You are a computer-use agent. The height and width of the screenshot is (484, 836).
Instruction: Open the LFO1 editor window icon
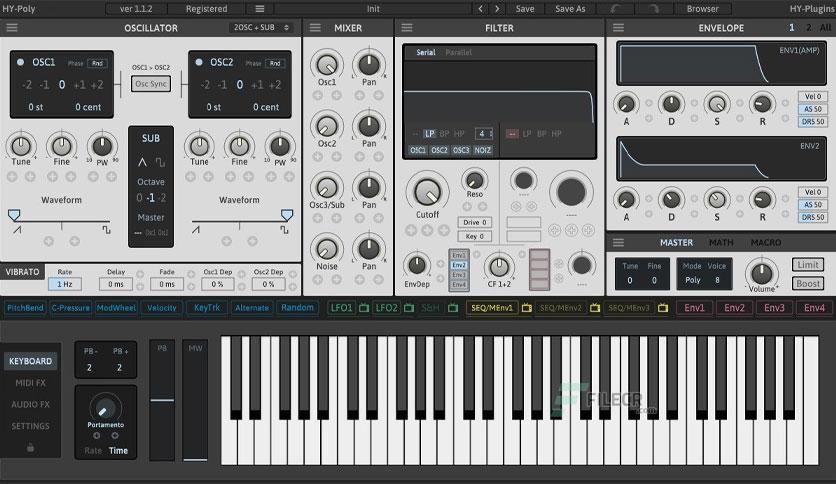(x=364, y=308)
